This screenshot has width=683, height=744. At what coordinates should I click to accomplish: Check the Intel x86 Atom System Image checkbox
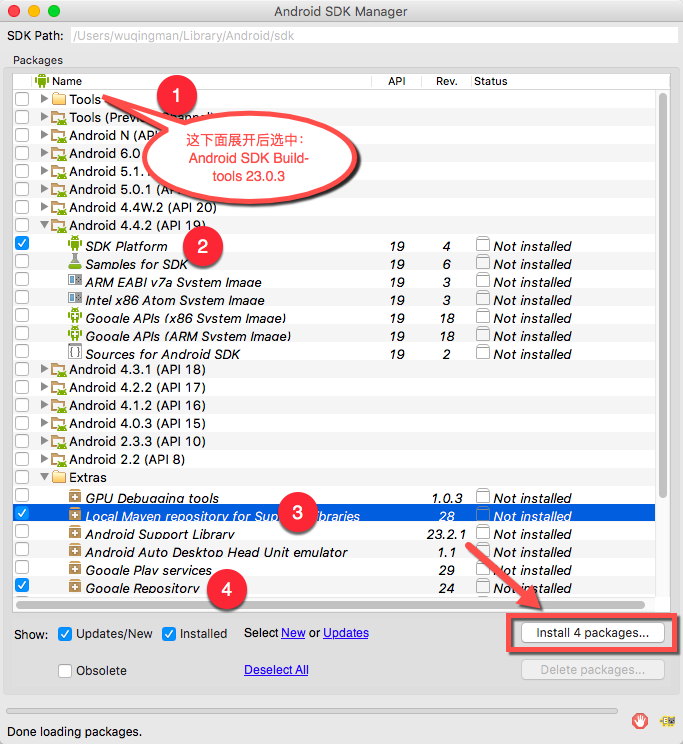(x=22, y=297)
